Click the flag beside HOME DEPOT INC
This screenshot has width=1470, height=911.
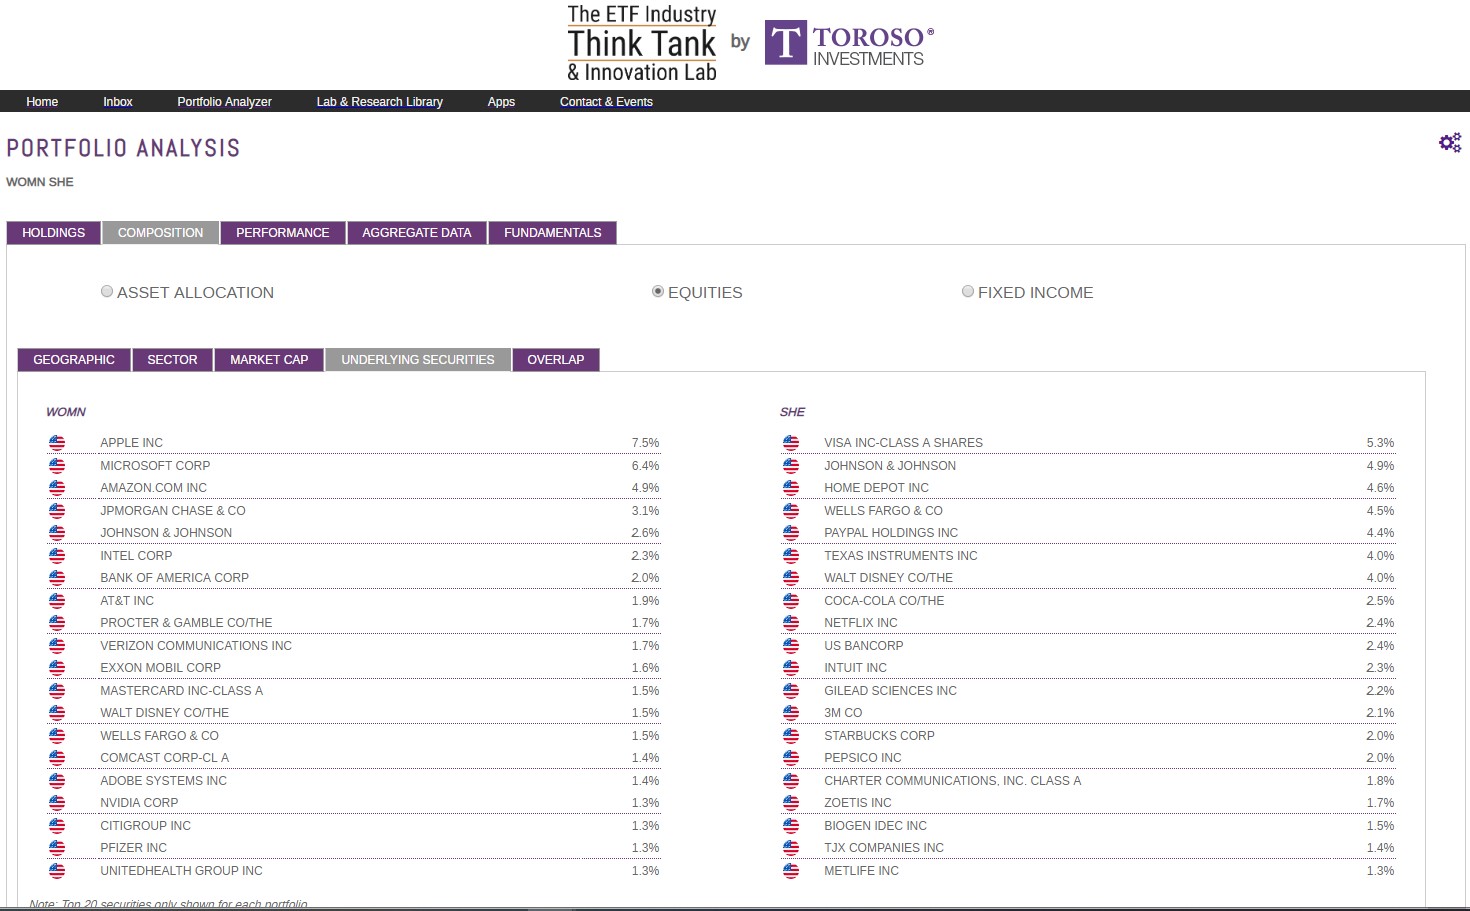(791, 488)
